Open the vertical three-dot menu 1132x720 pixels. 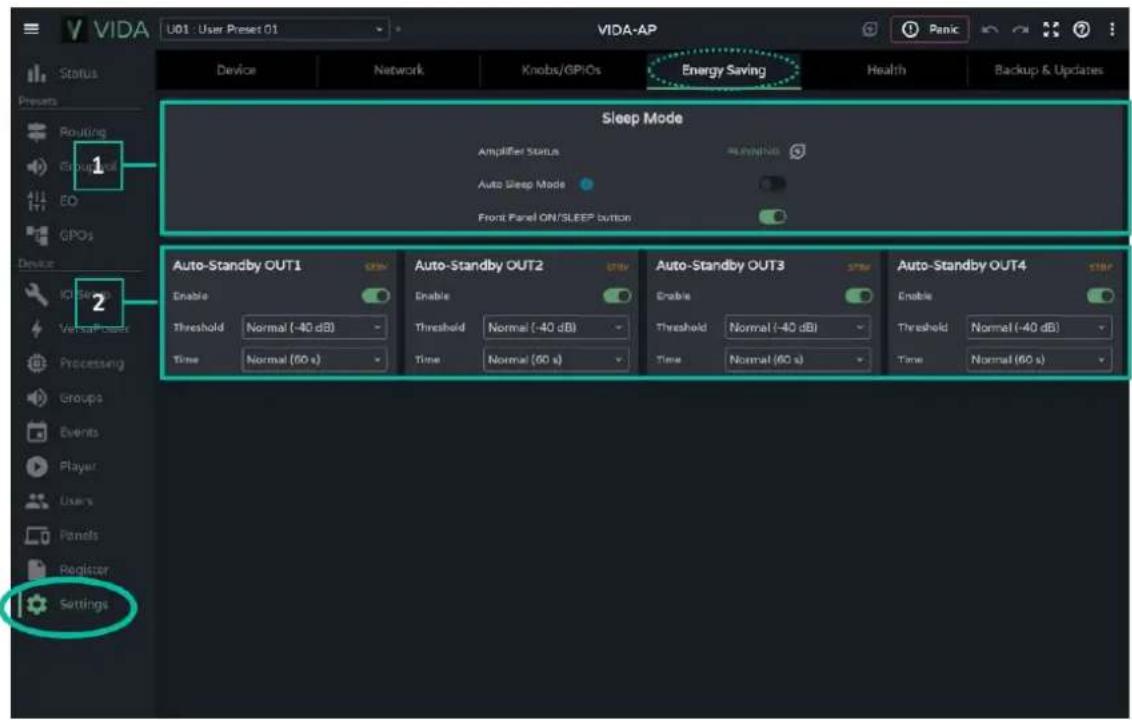[x=1112, y=30]
